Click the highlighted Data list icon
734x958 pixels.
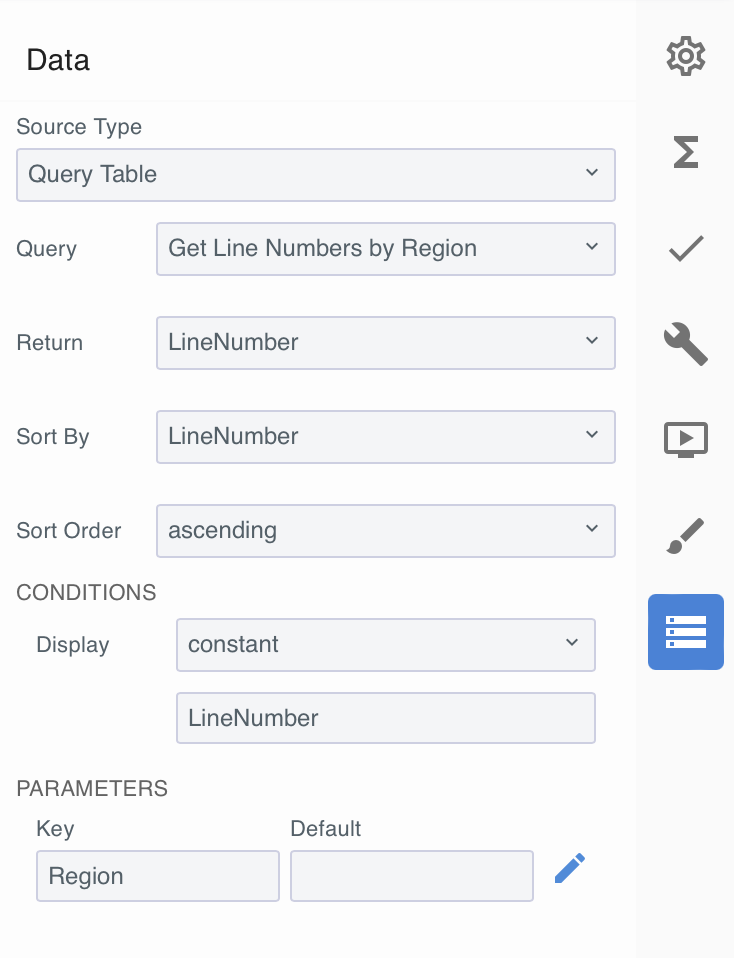coord(686,632)
